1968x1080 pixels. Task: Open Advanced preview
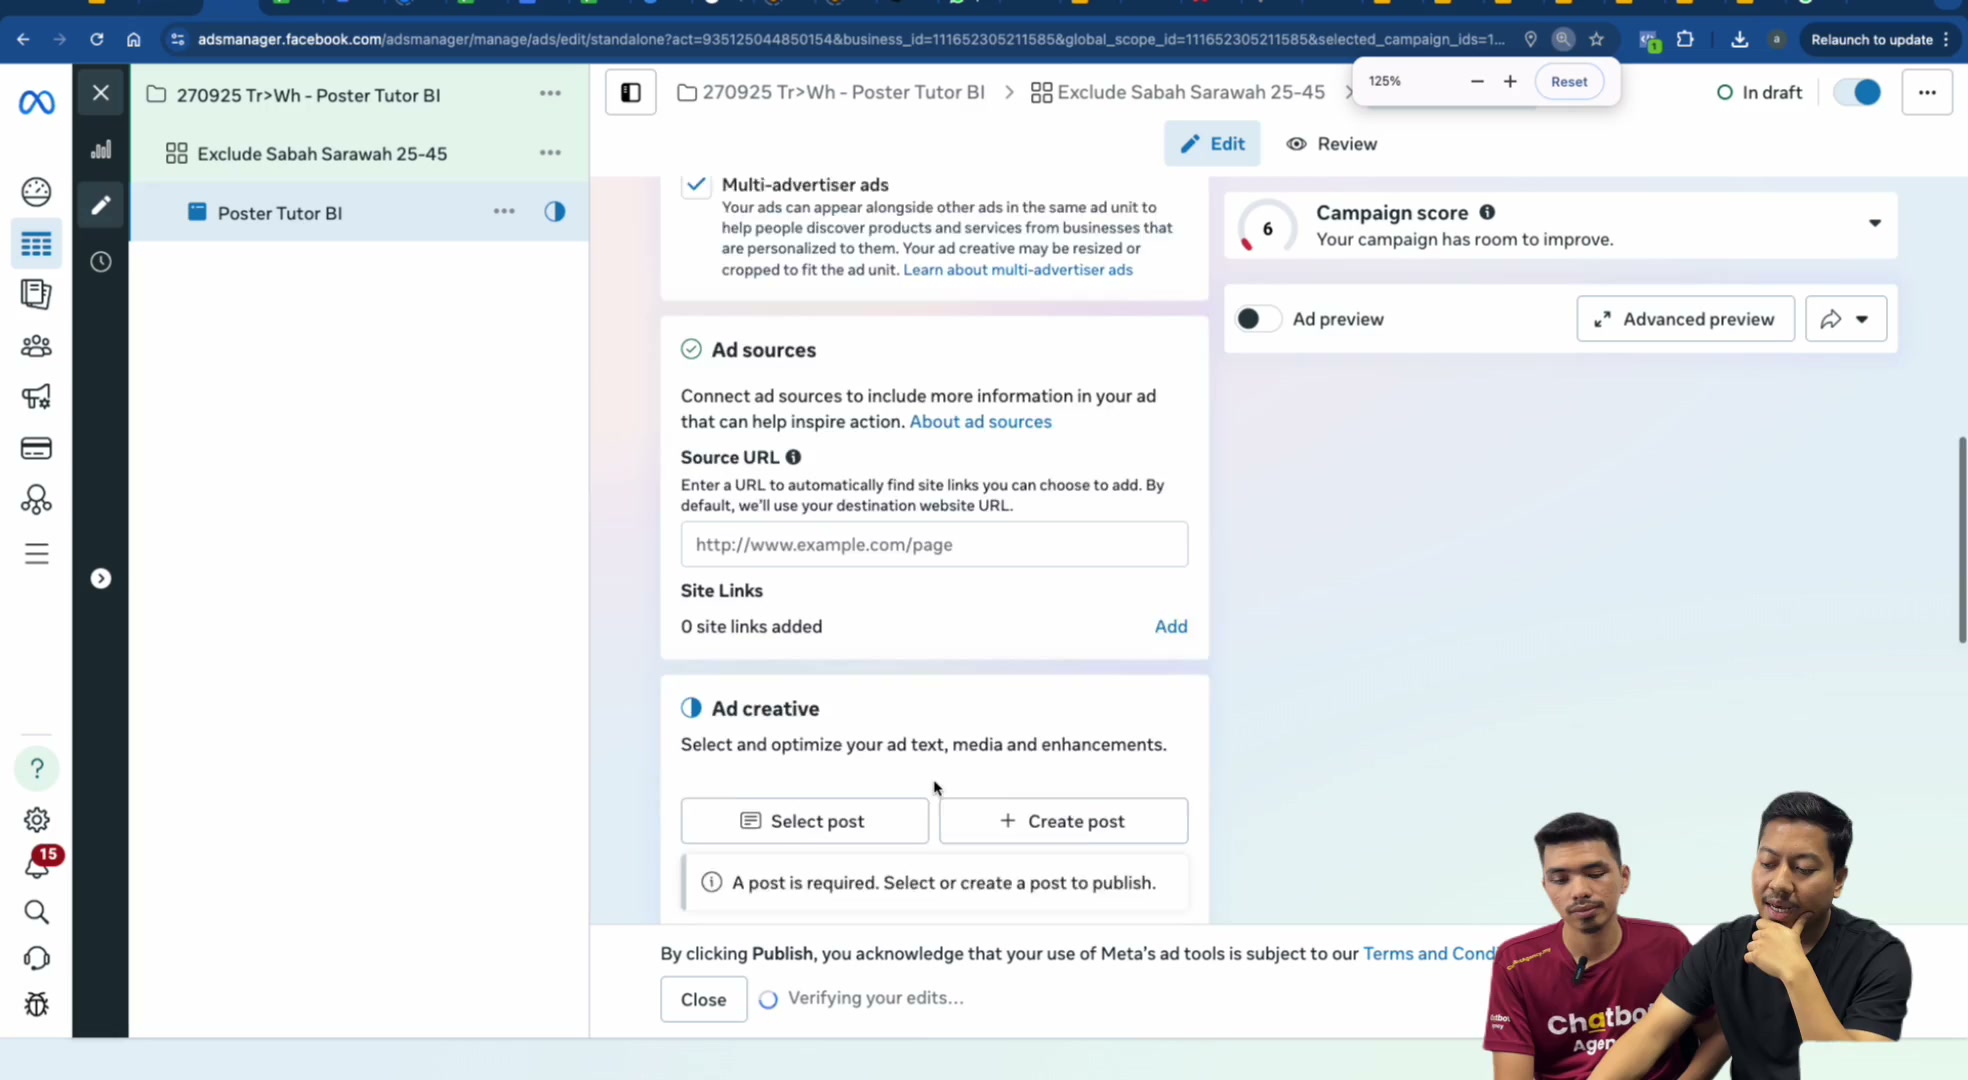[1685, 319]
